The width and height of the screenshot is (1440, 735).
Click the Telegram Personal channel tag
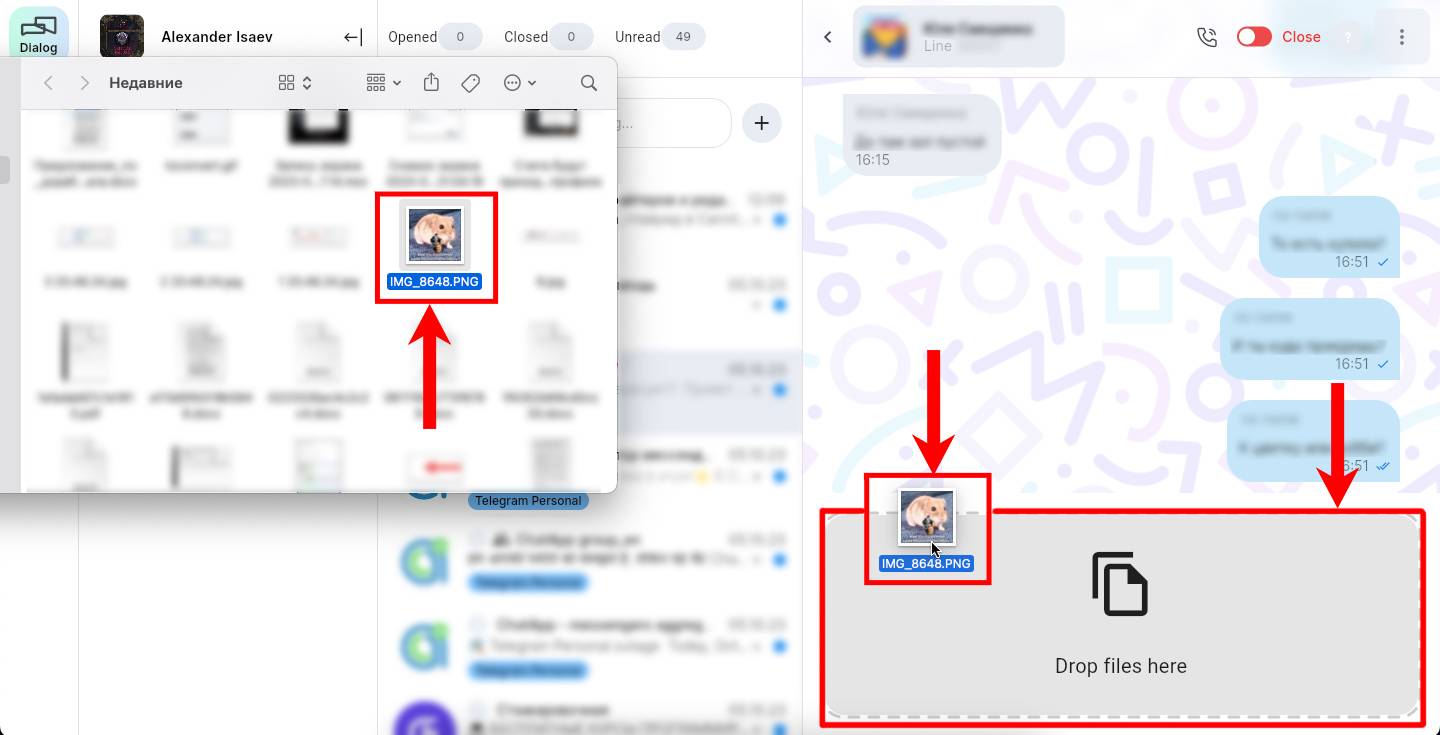coord(528,500)
